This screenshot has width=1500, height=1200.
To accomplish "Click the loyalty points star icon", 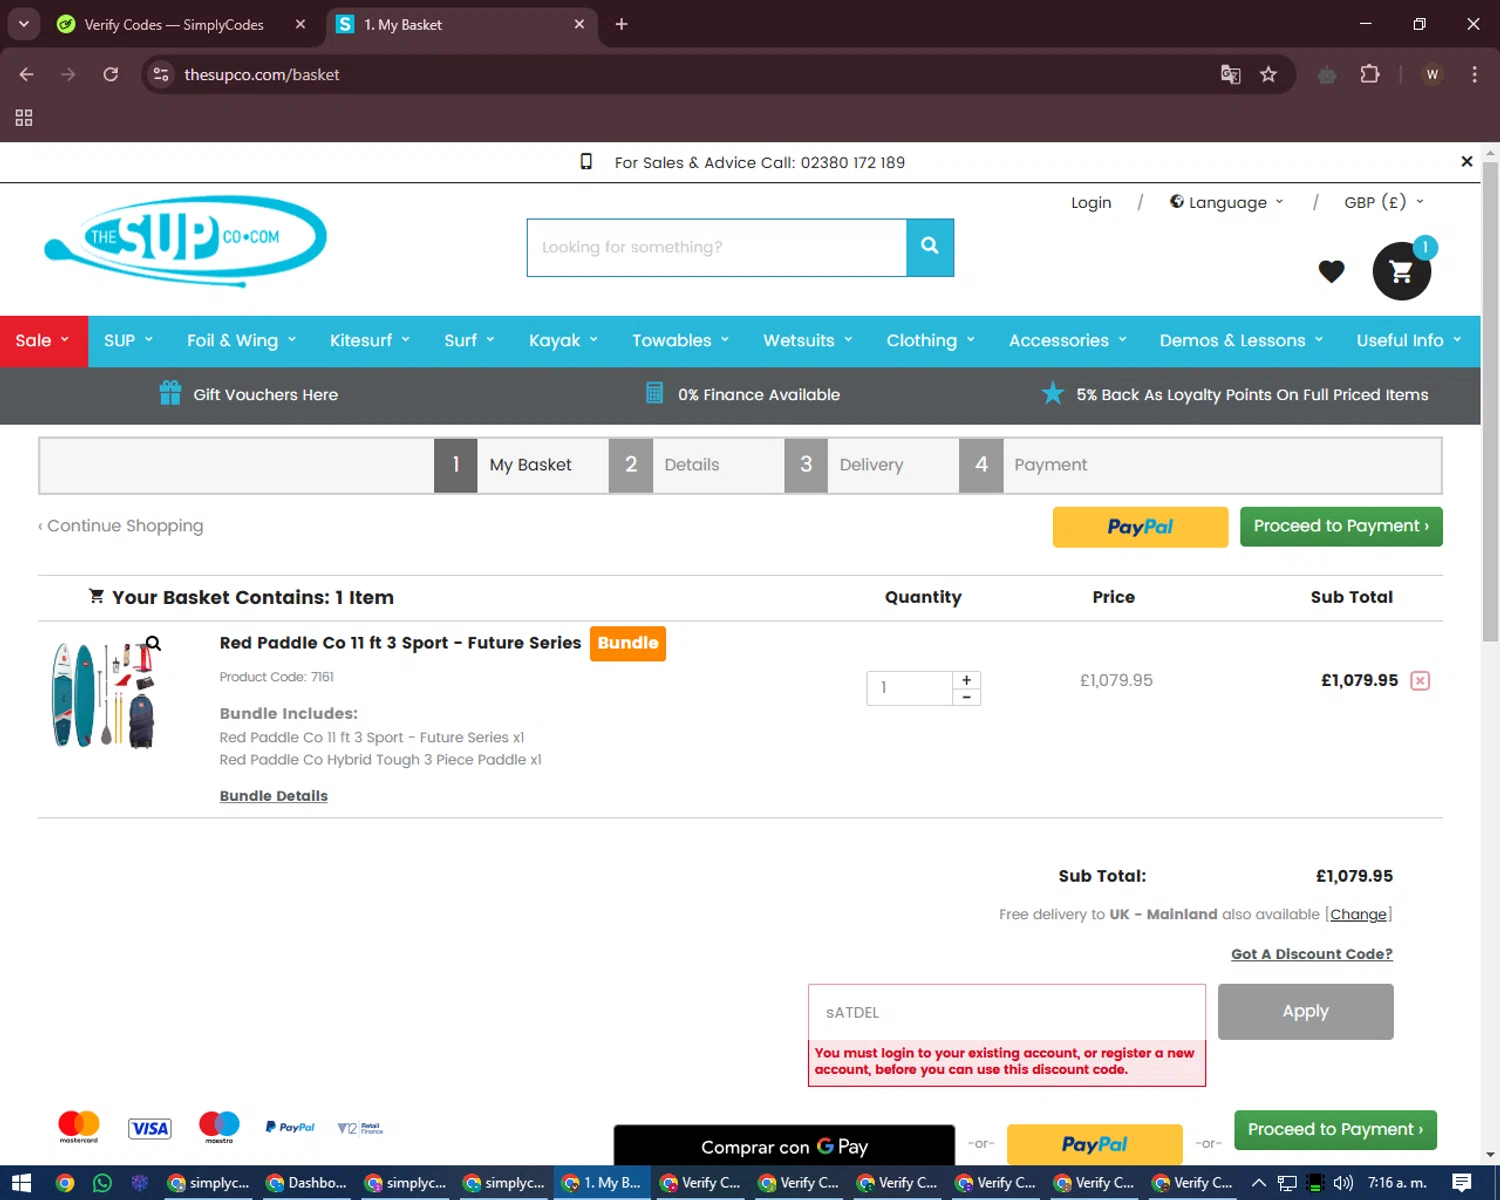I will pyautogui.click(x=1052, y=393).
